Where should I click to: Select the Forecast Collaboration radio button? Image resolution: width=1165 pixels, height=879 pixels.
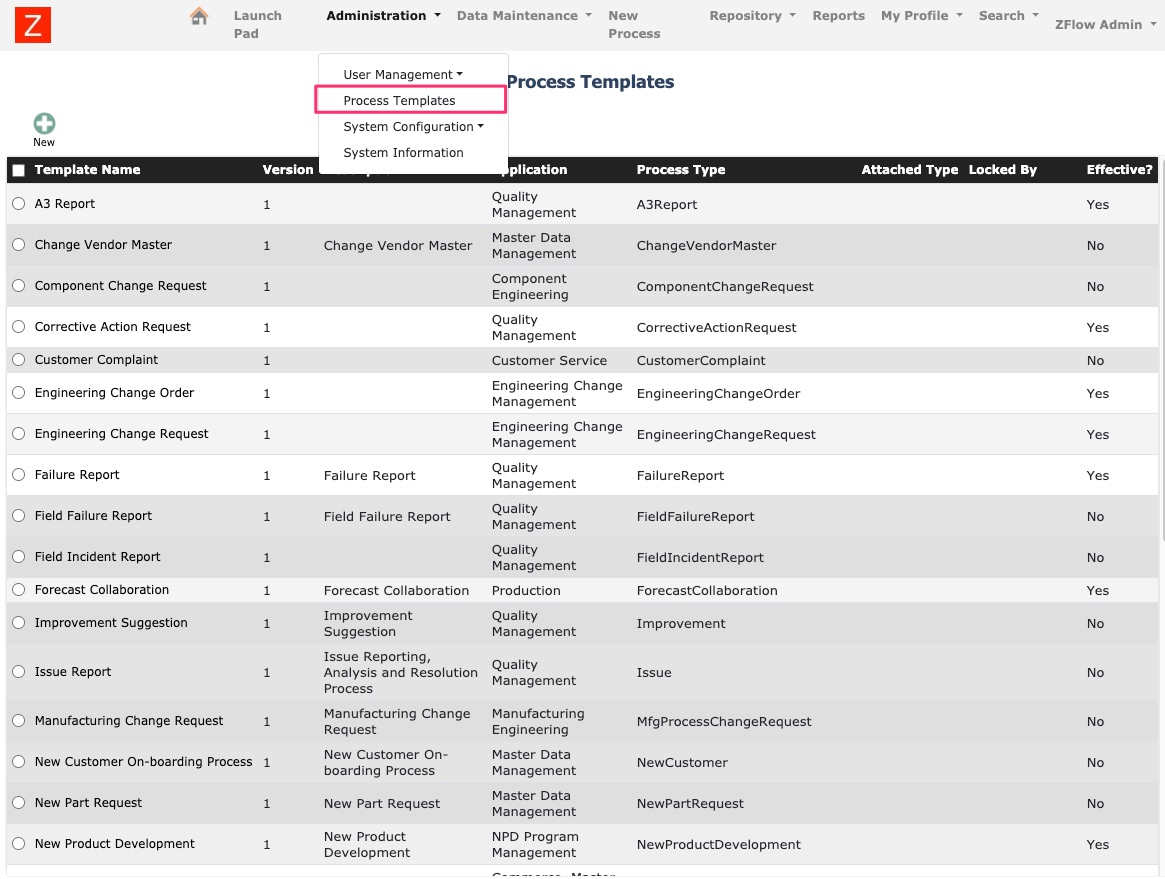pyautogui.click(x=19, y=589)
